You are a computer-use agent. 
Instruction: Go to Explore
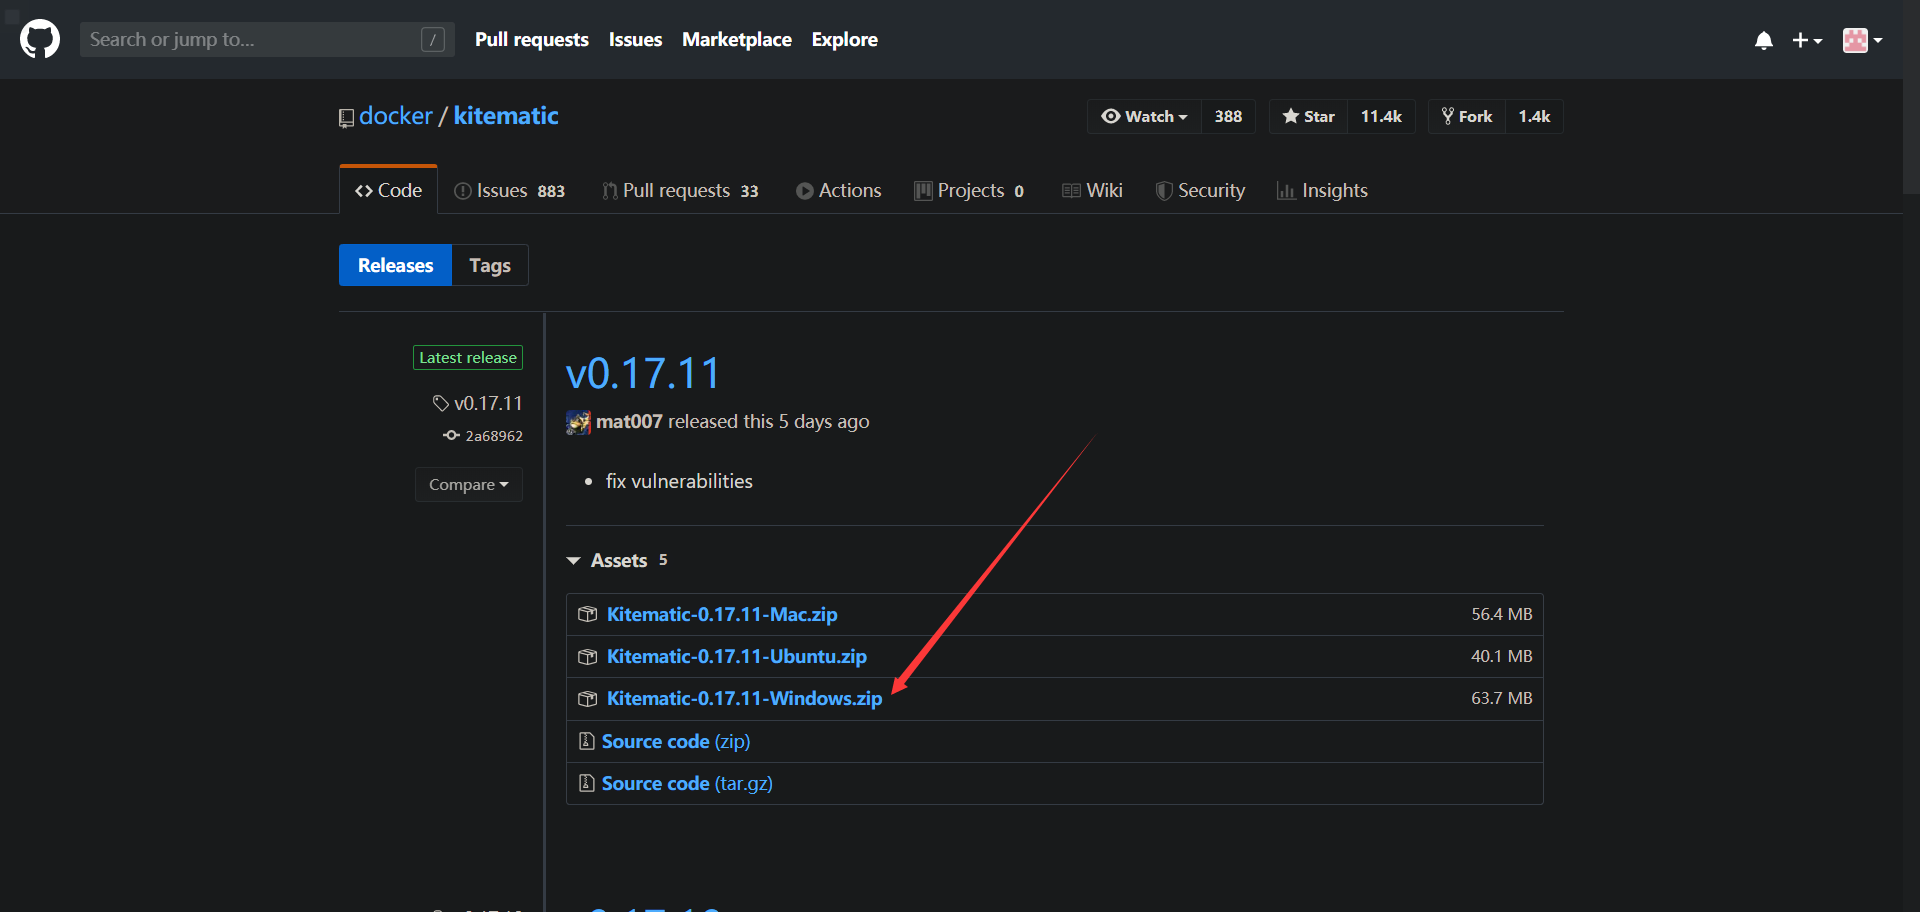click(845, 40)
